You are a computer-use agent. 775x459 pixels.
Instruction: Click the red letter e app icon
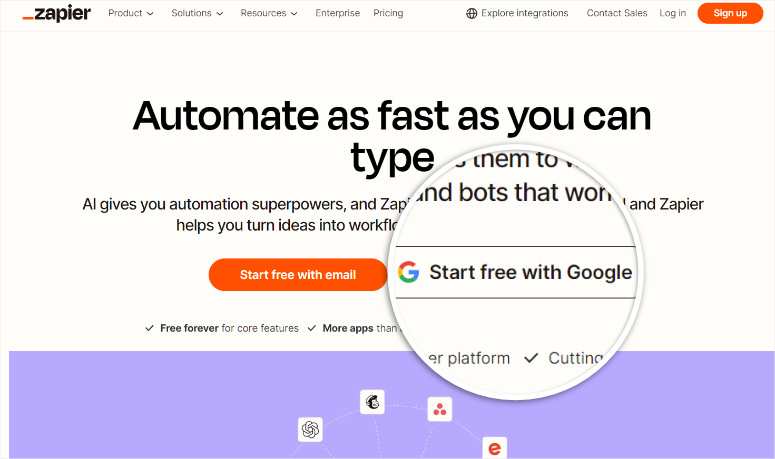pyautogui.click(x=494, y=448)
